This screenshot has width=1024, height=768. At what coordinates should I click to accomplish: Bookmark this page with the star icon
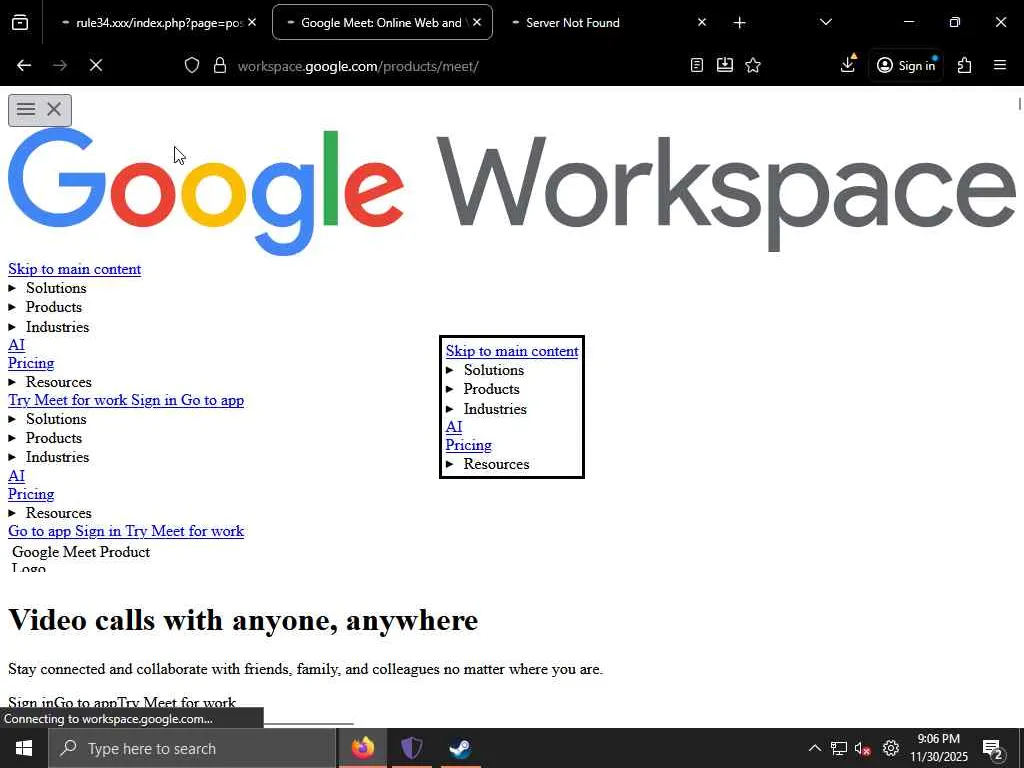[753, 65]
